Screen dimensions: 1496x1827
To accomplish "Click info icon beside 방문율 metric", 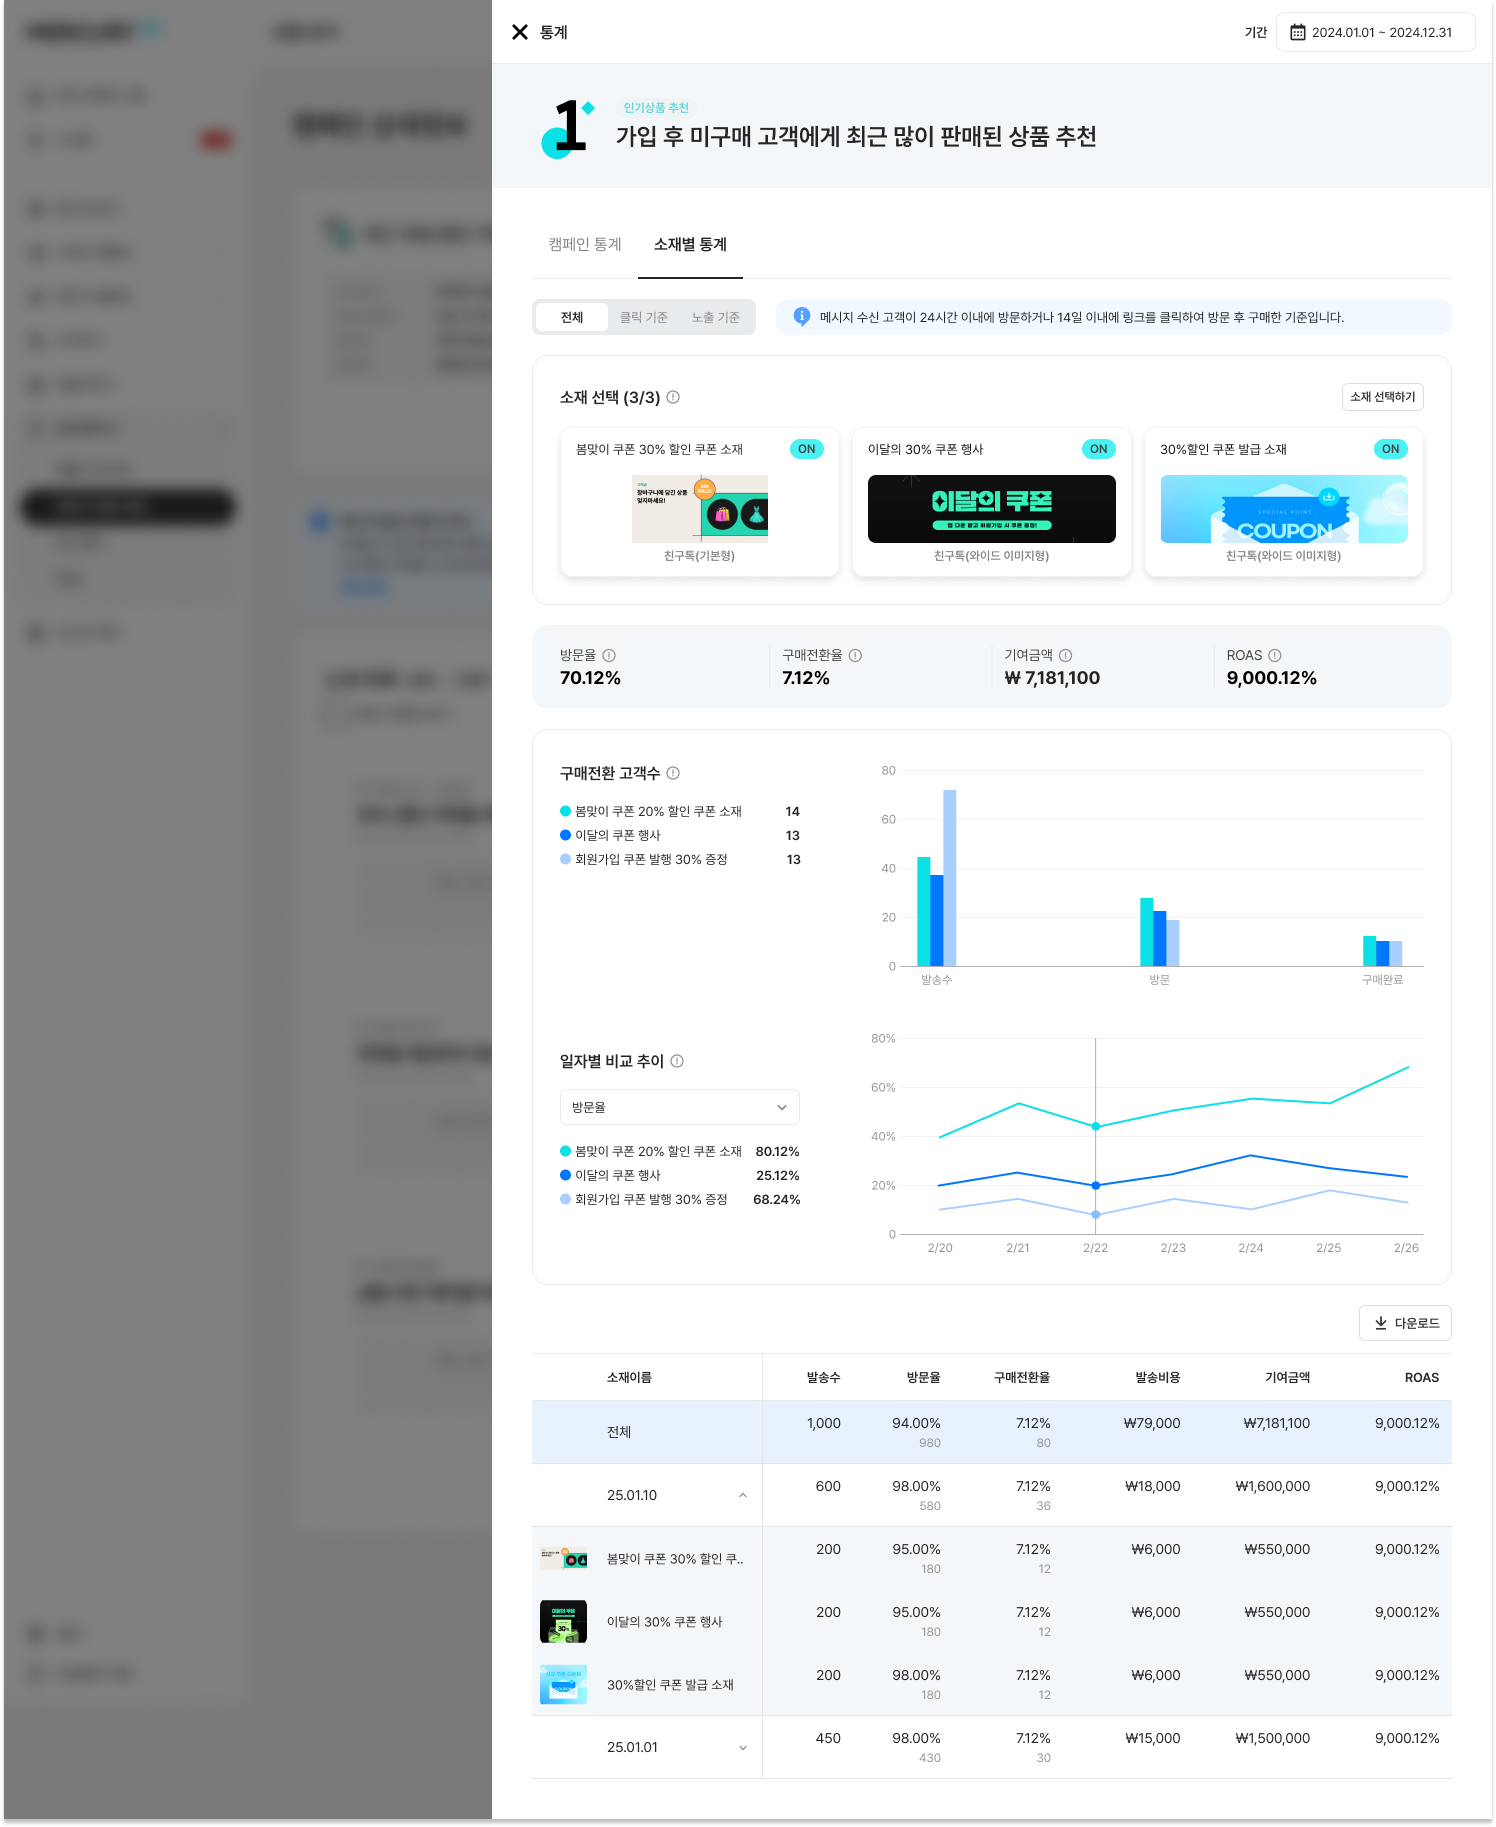I will (609, 655).
